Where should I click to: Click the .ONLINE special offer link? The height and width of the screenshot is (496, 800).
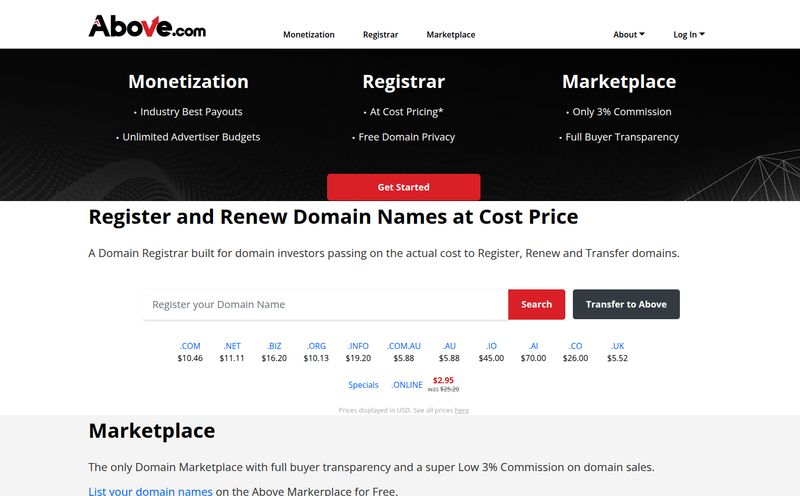(407, 385)
